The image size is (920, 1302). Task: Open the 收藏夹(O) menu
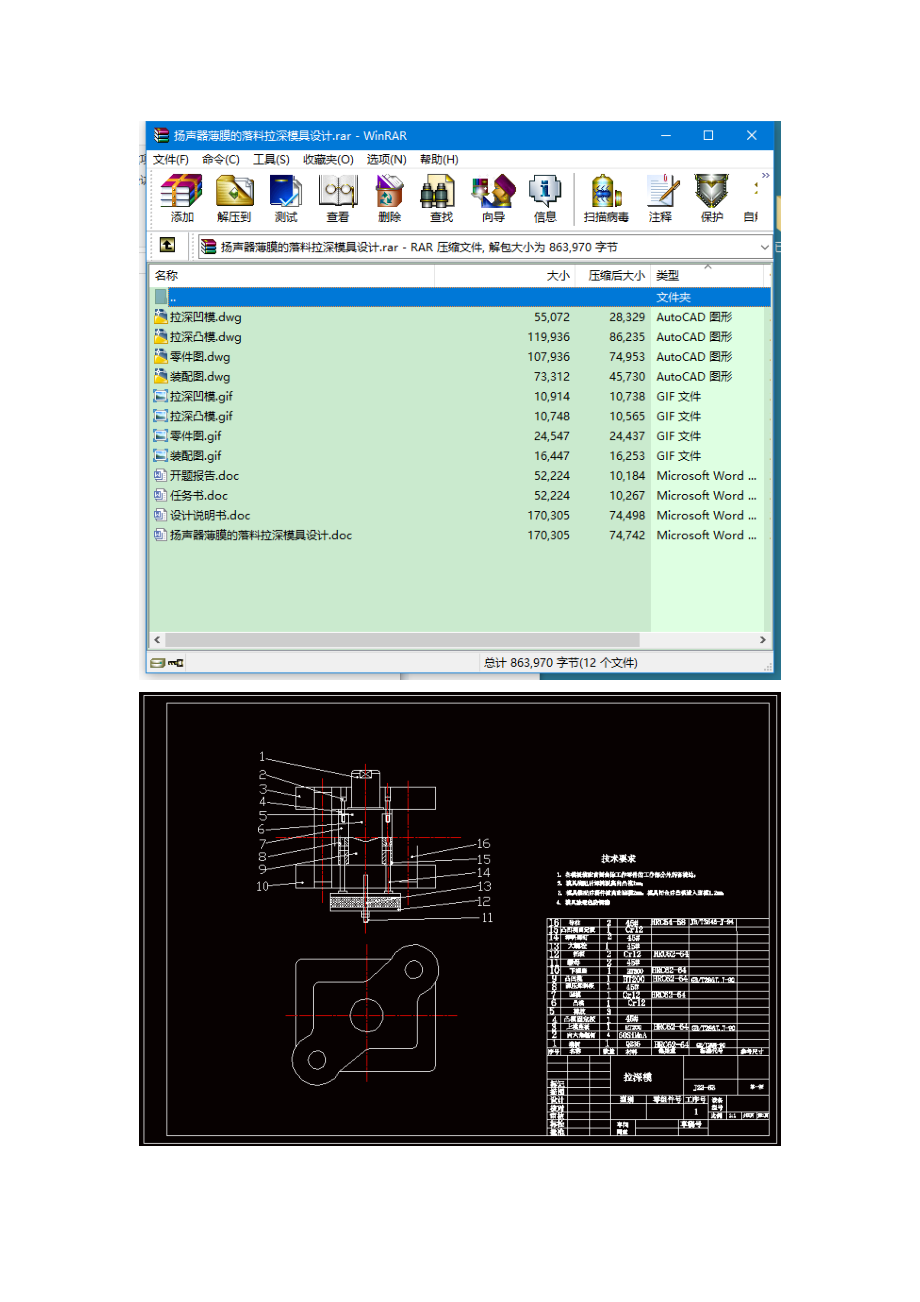point(329,159)
